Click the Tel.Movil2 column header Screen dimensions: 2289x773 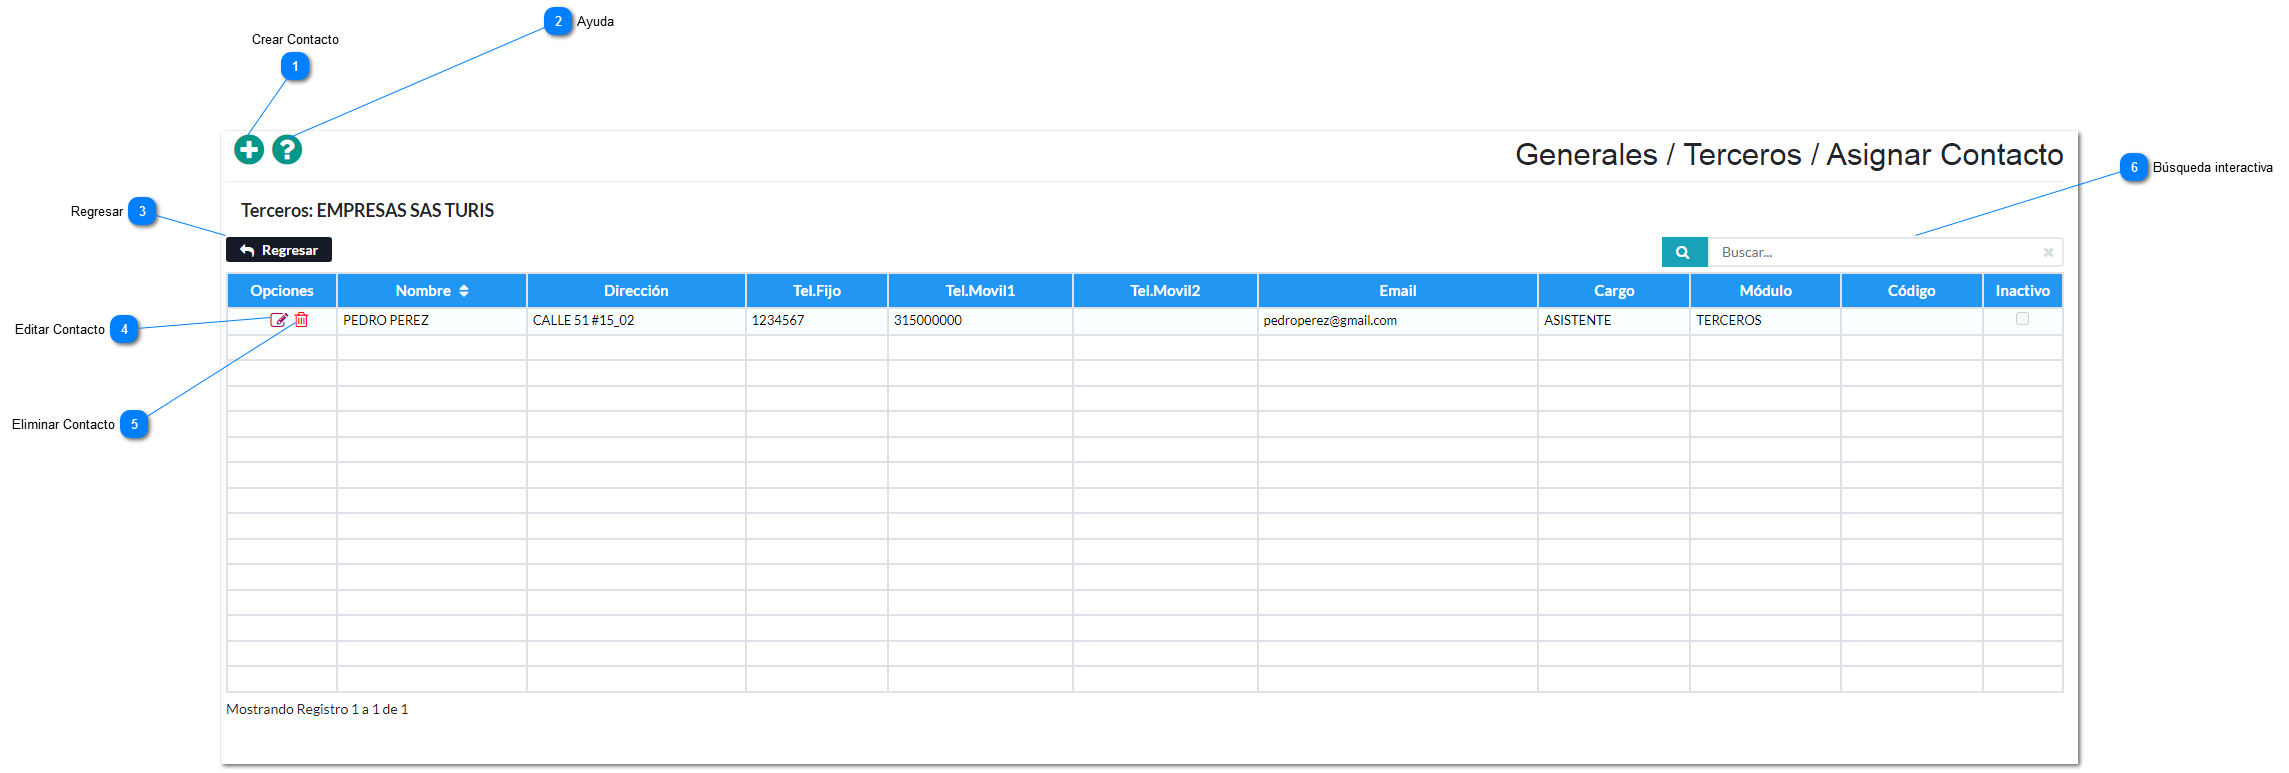coord(1165,291)
